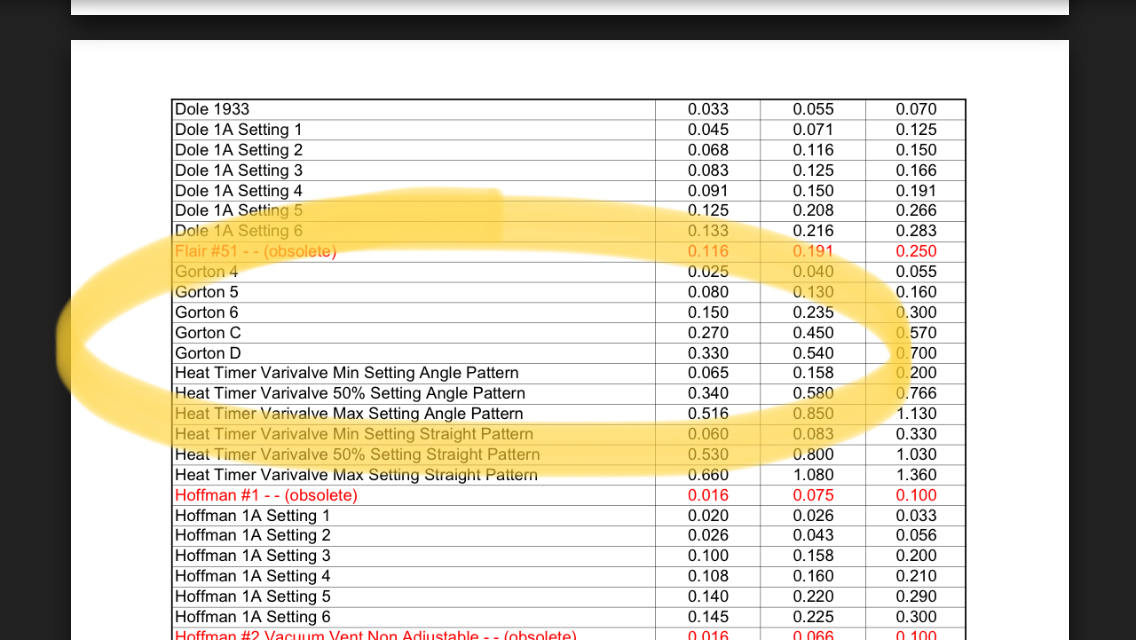The image size is (1136, 640).
Task: Click the 'Dole 1A Setting 5' label
Action: click(x=238, y=210)
